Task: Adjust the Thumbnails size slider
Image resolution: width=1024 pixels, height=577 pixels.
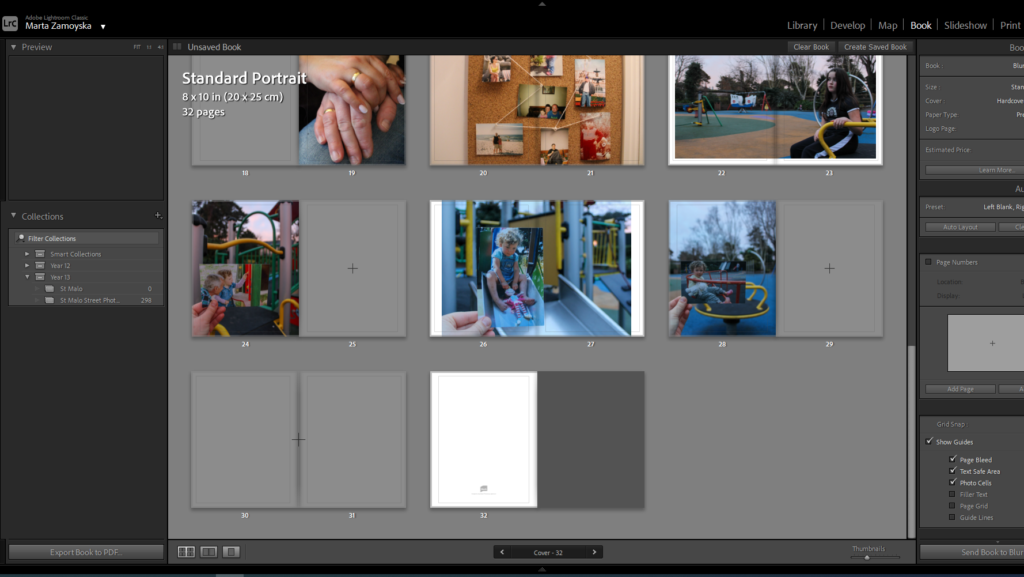Action: pyautogui.click(x=867, y=557)
